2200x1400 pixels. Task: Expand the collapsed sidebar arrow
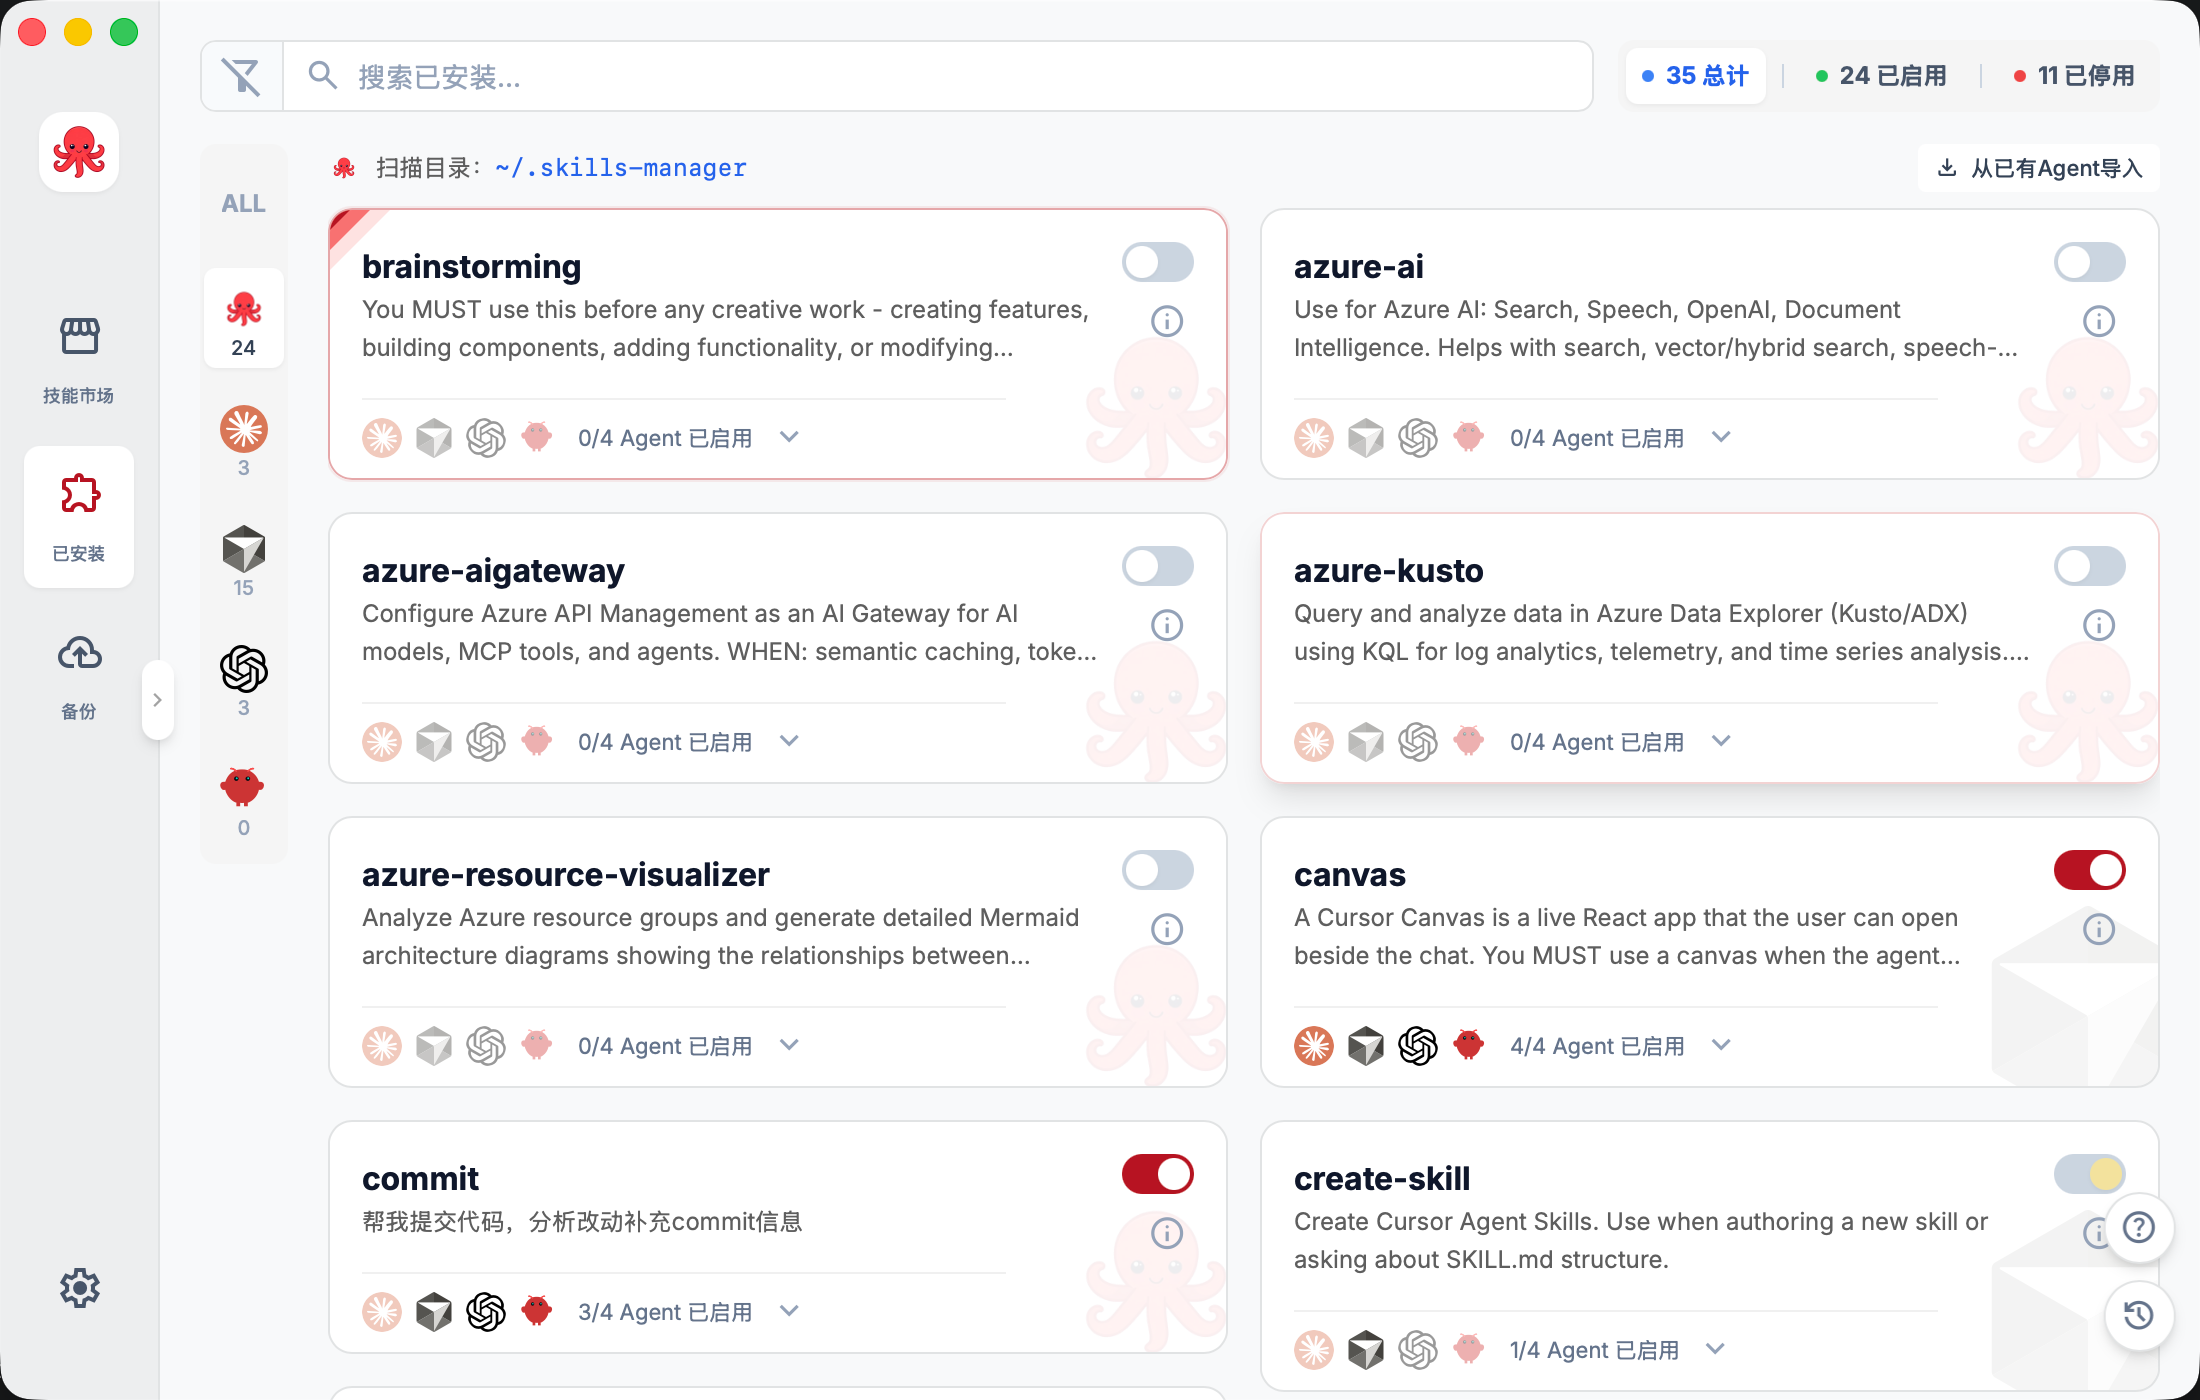[157, 700]
